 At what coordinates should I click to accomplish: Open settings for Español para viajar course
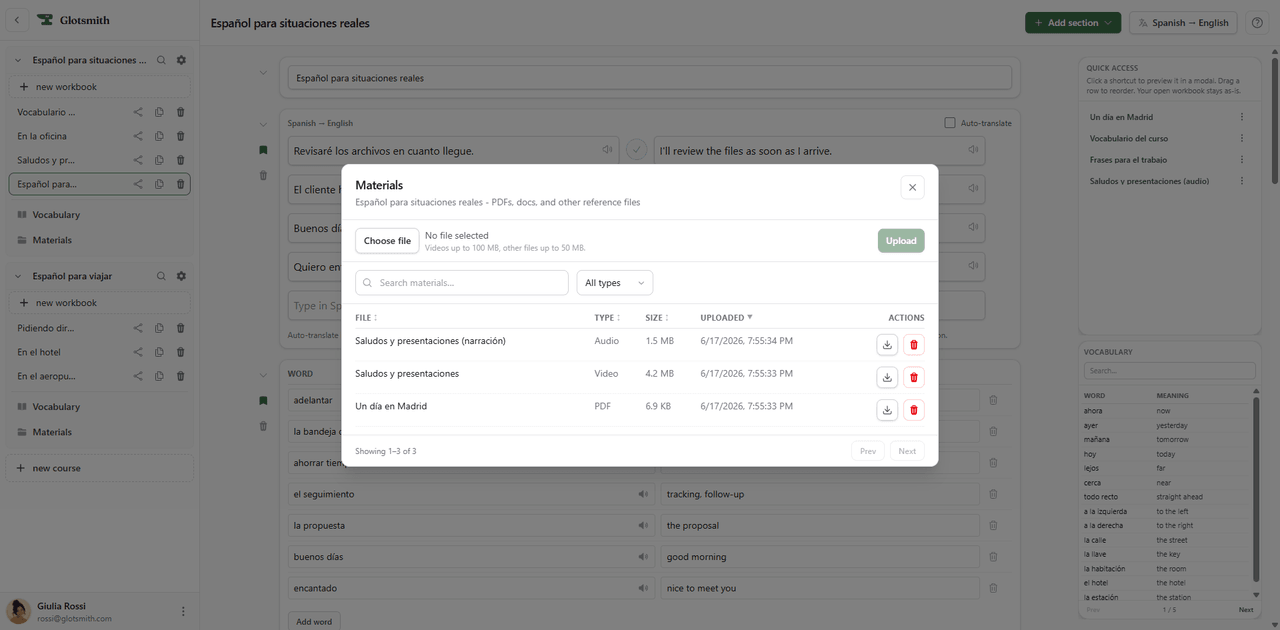point(181,276)
